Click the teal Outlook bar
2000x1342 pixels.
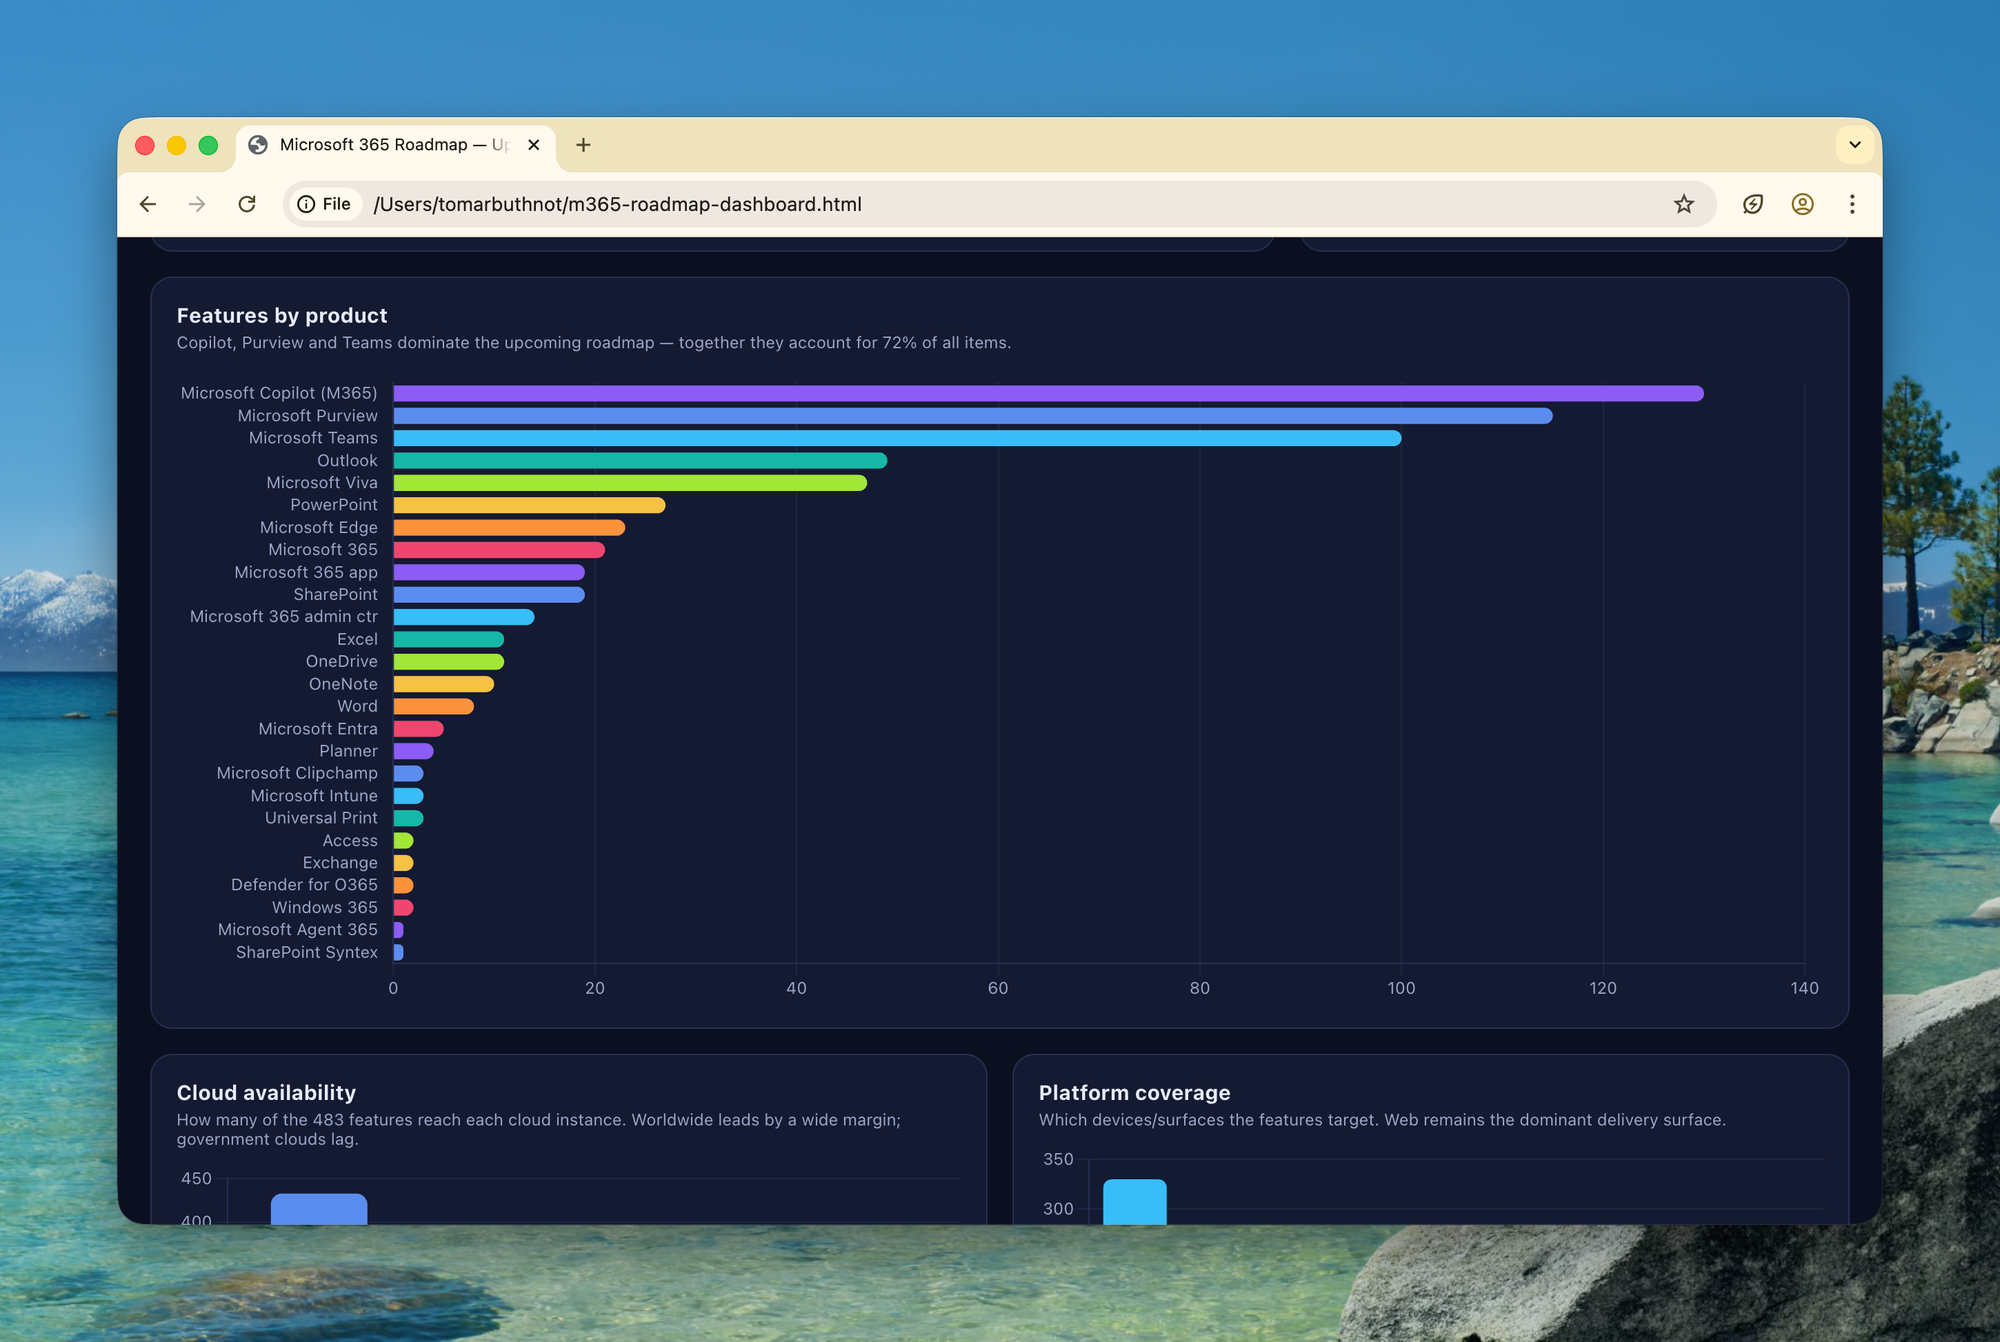click(639, 461)
